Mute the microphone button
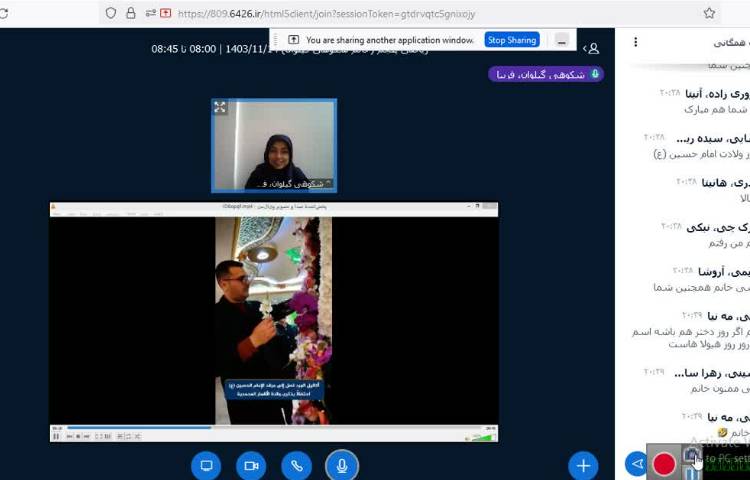The image size is (750, 480). click(342, 465)
